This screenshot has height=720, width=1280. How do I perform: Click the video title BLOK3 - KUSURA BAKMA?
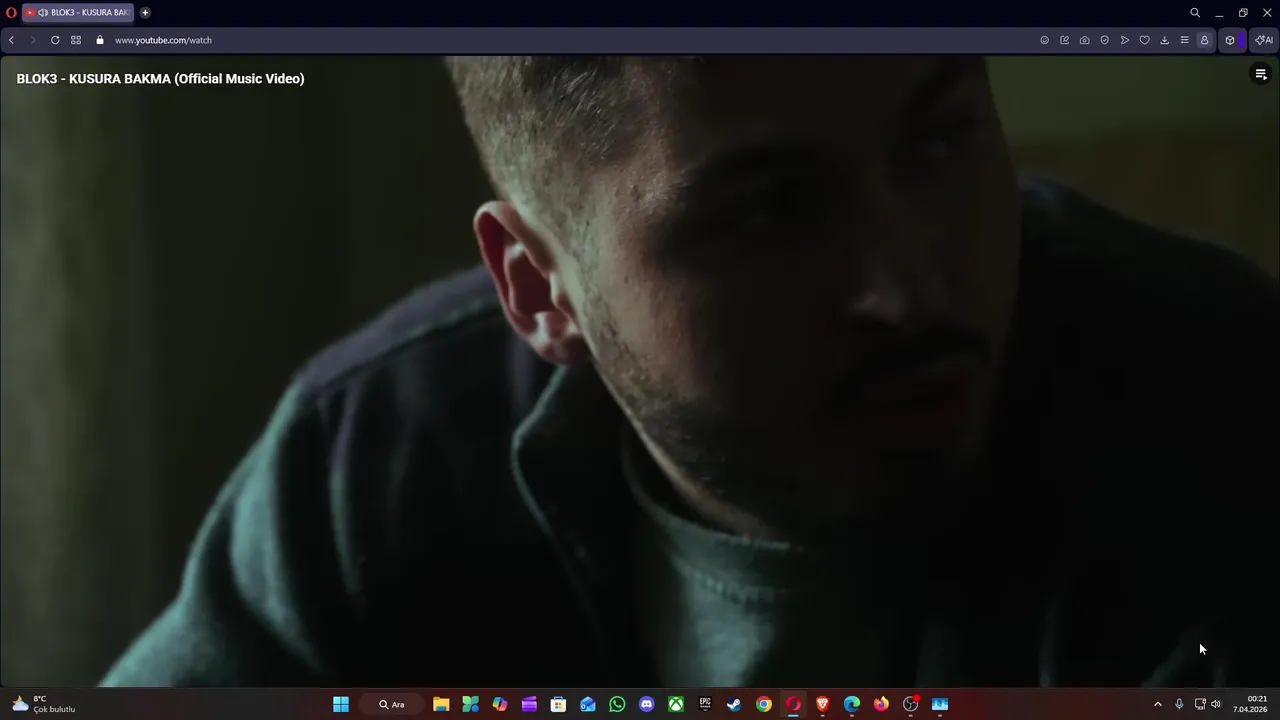point(160,79)
